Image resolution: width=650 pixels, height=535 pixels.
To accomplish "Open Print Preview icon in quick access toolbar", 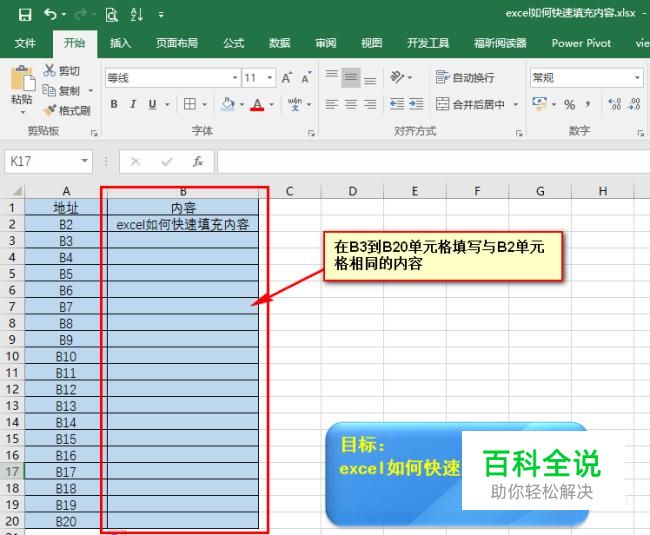I will tap(111, 15).
